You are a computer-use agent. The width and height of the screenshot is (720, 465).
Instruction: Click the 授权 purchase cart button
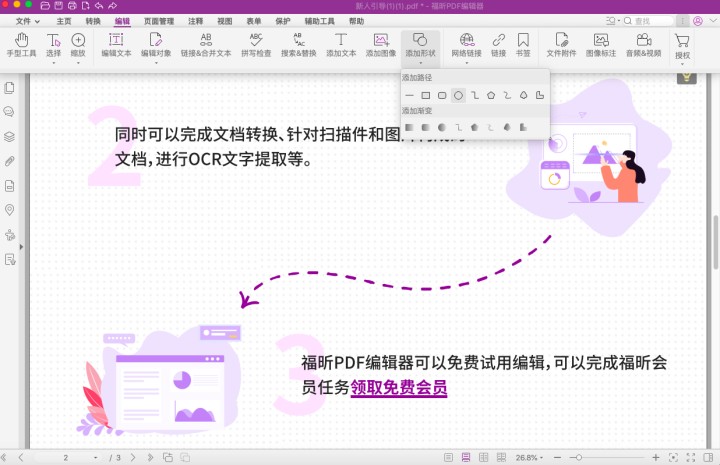click(682, 47)
